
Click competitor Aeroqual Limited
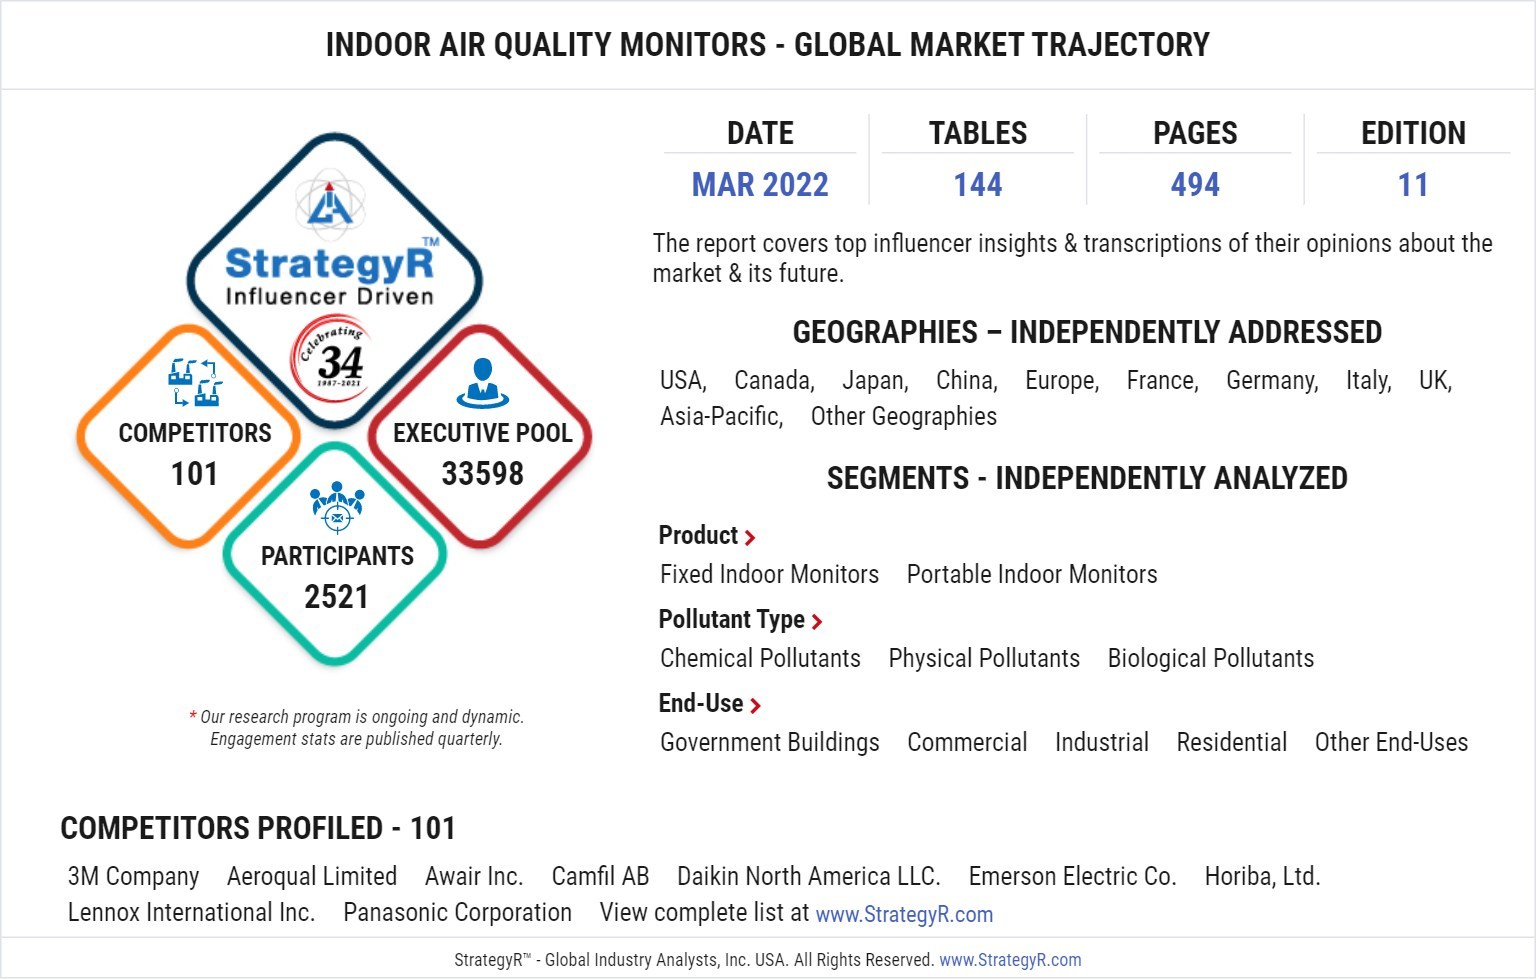[312, 877]
